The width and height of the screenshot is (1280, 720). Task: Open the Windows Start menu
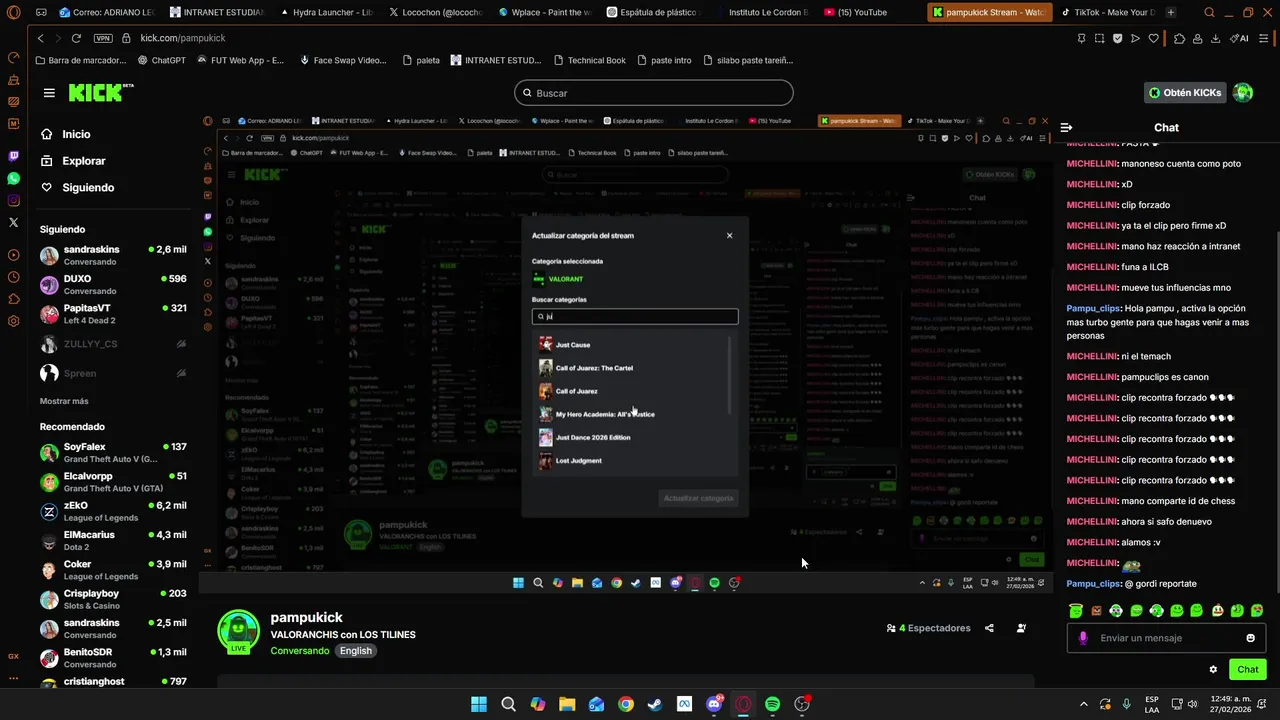coord(479,704)
